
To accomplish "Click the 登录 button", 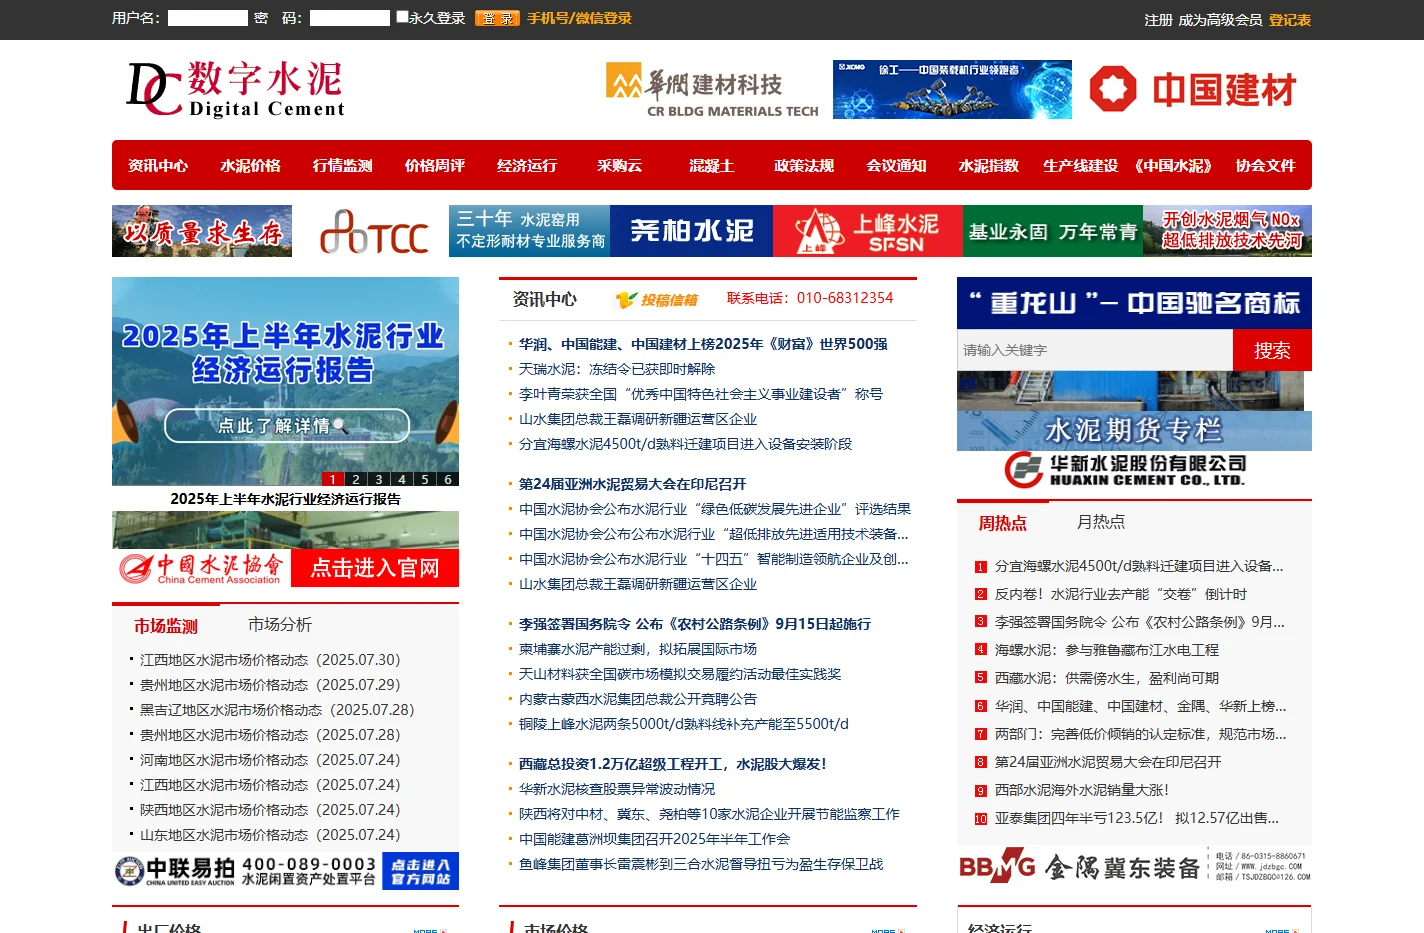I will (497, 18).
